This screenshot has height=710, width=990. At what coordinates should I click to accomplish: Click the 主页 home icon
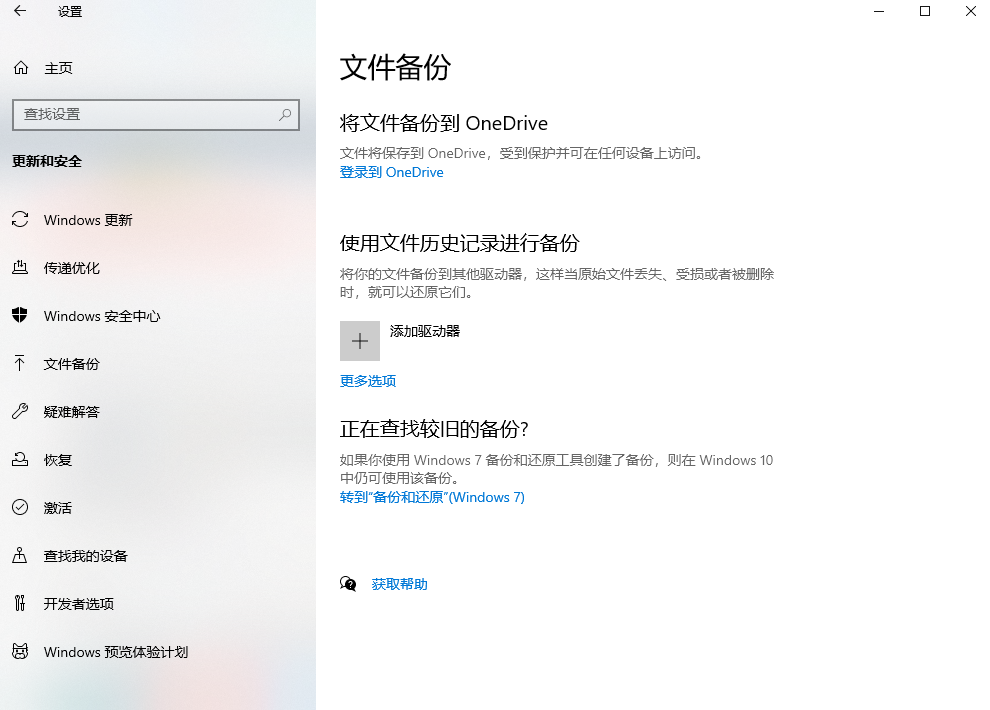(20, 67)
